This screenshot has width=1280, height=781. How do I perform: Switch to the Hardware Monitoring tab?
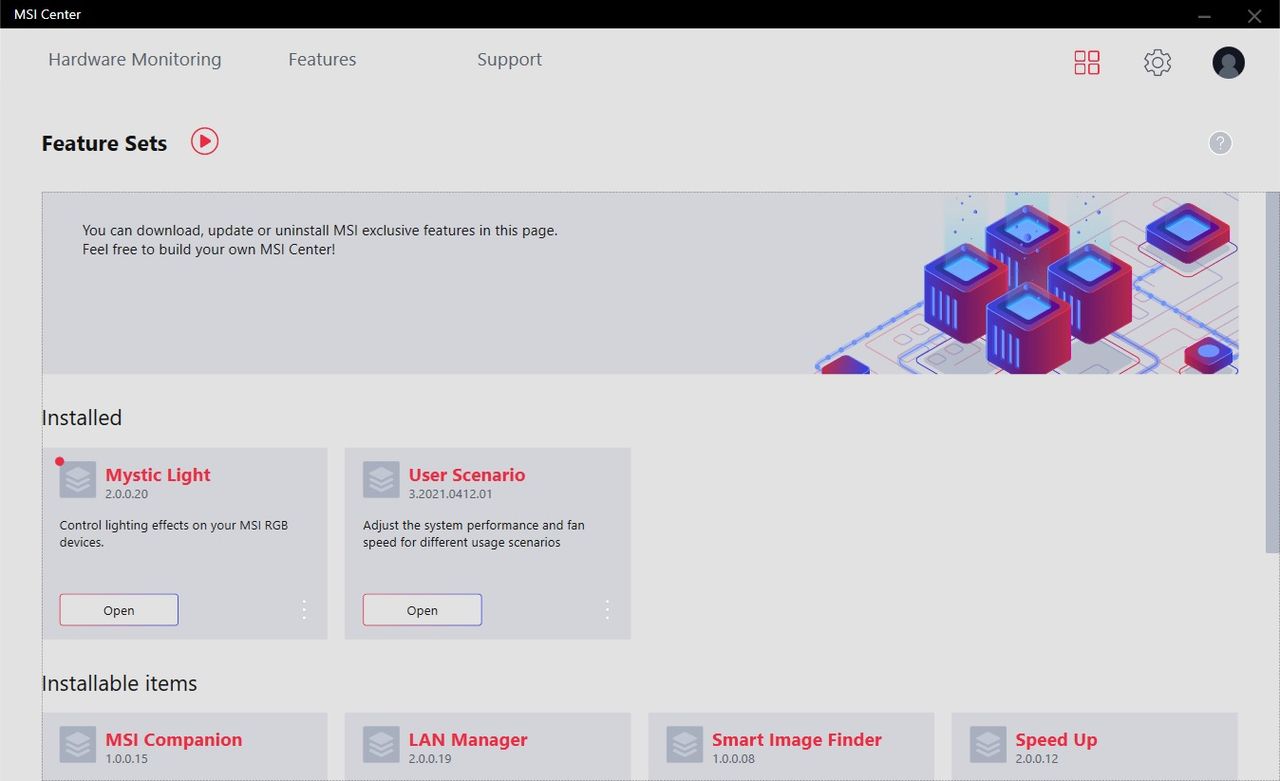tap(135, 60)
